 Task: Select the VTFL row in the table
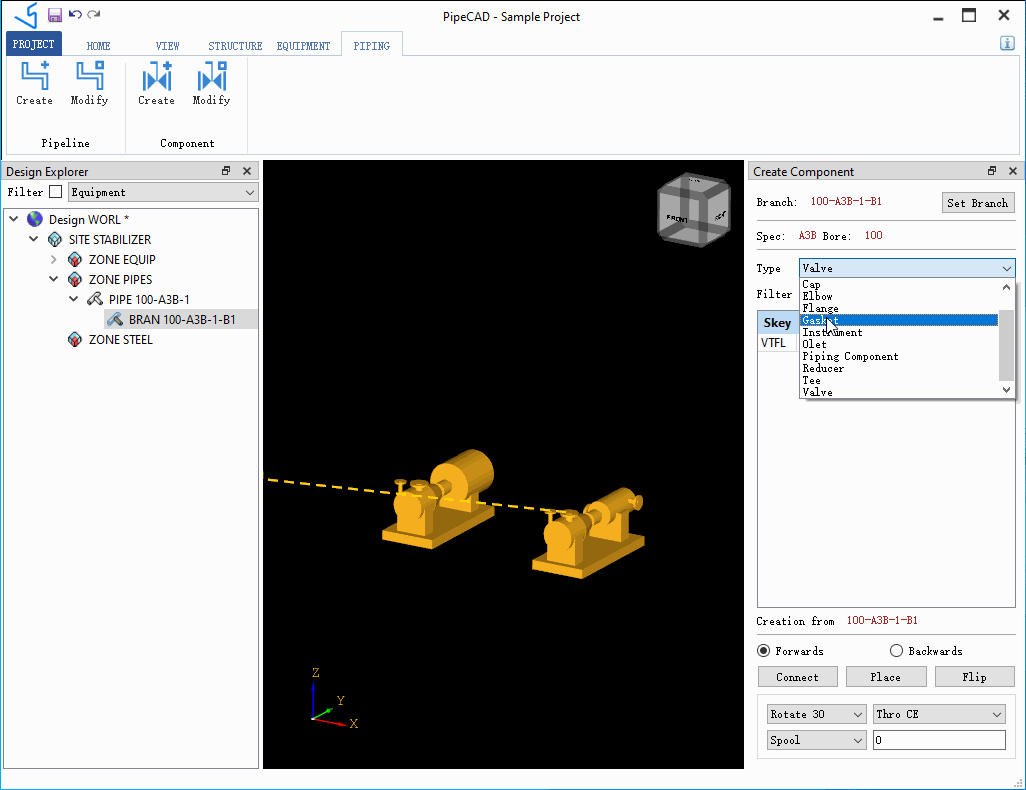point(778,343)
